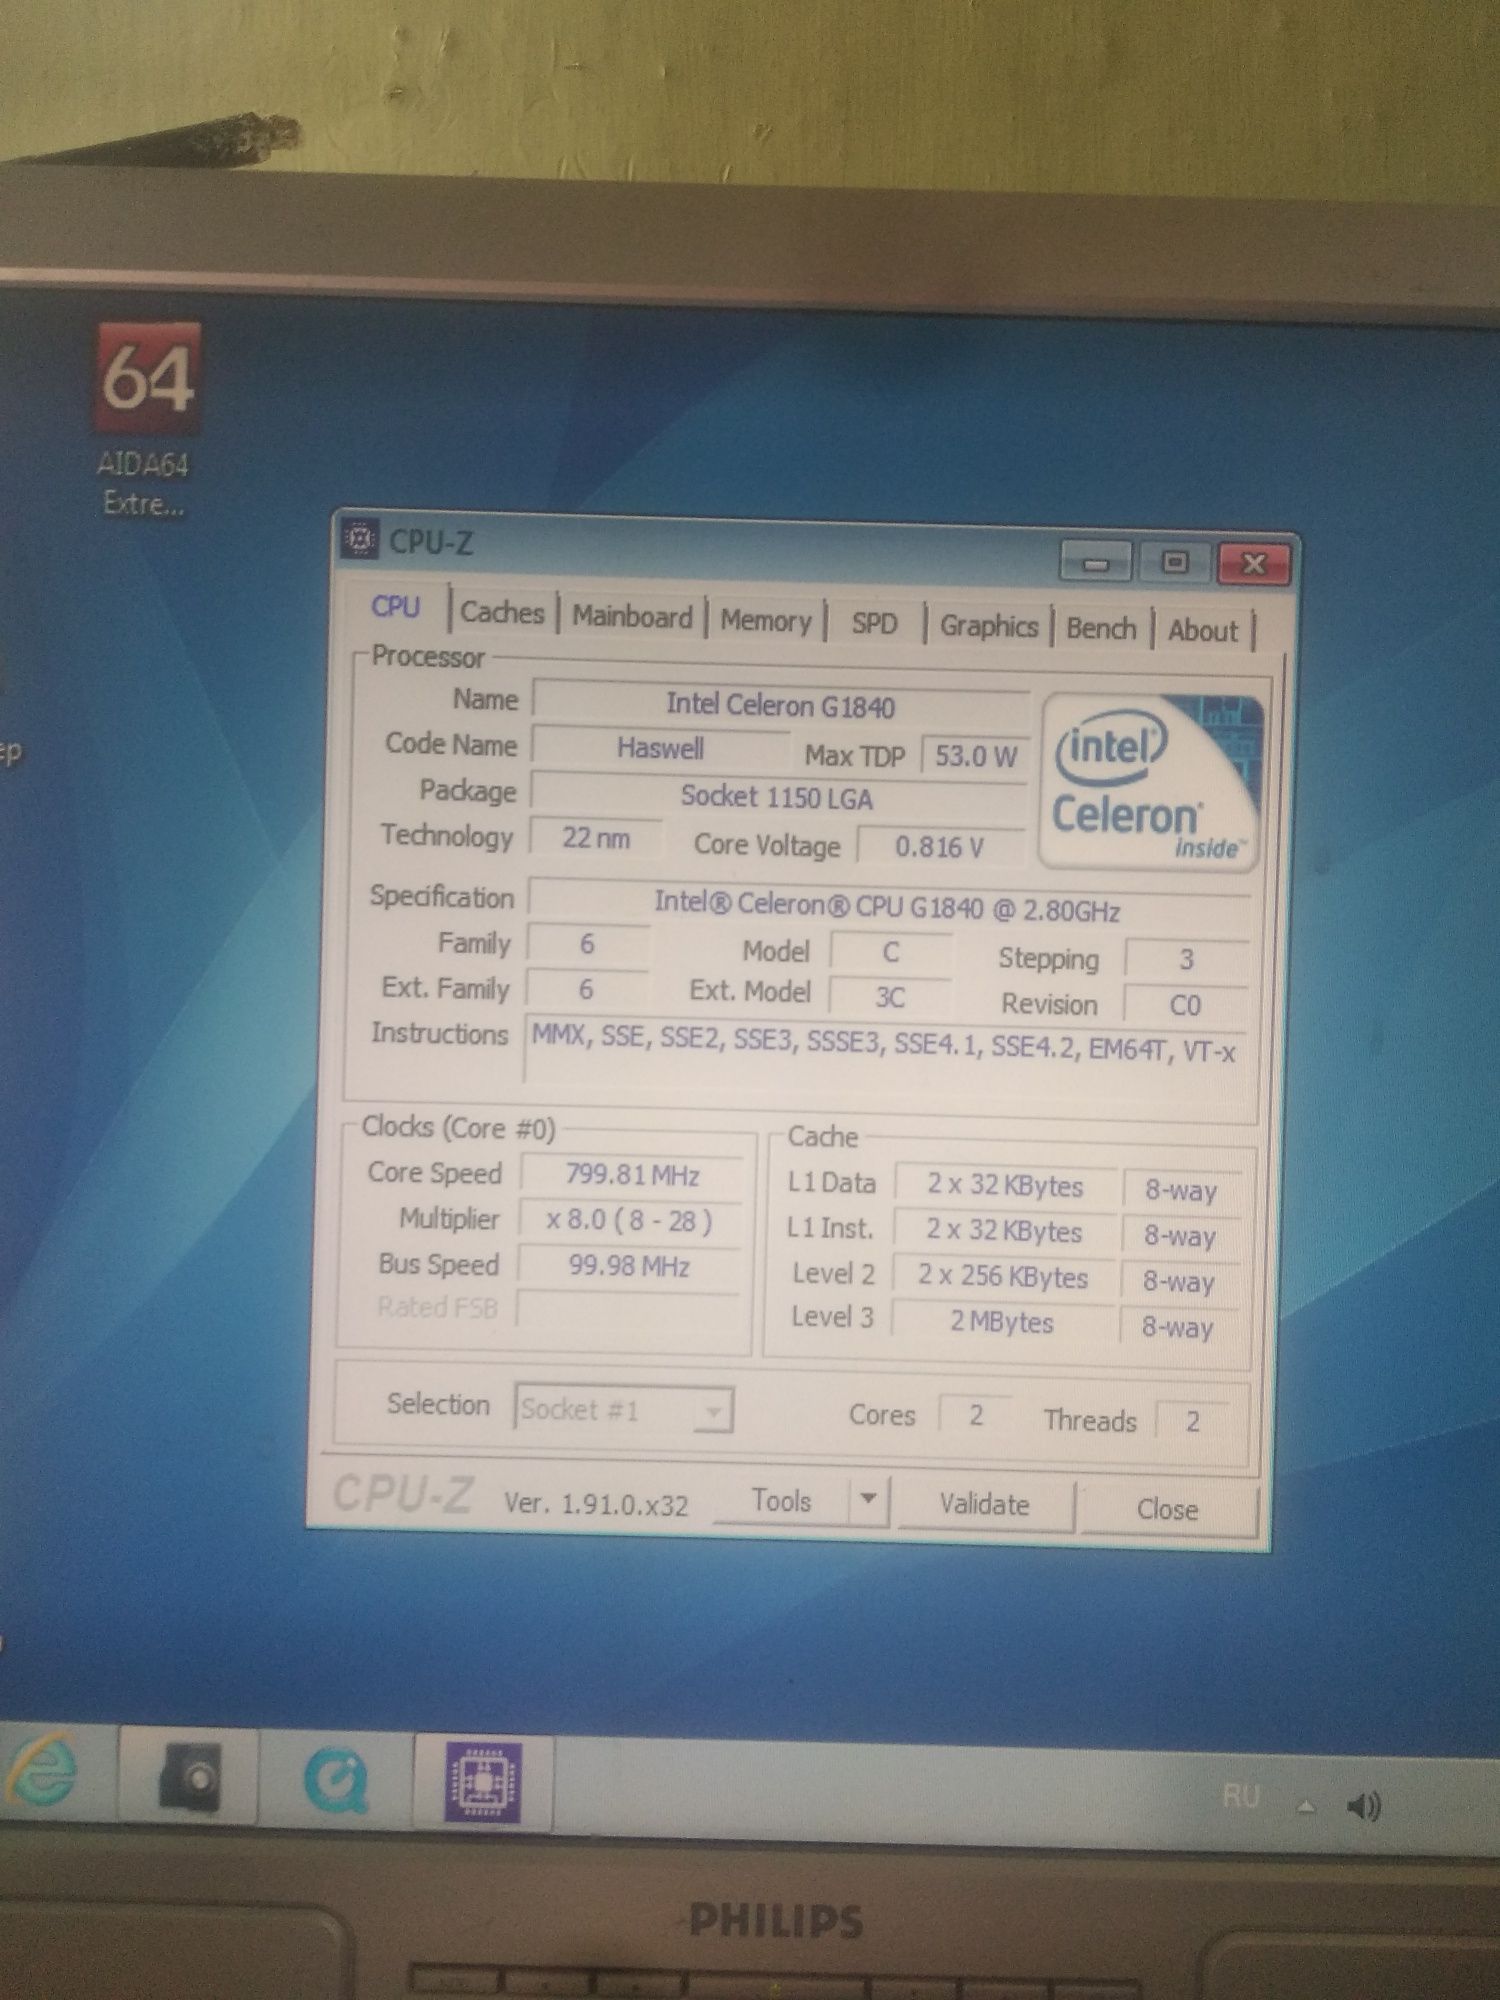Open the QuickTime player taskbar icon
The image size is (1500, 2000).
[x=337, y=1782]
